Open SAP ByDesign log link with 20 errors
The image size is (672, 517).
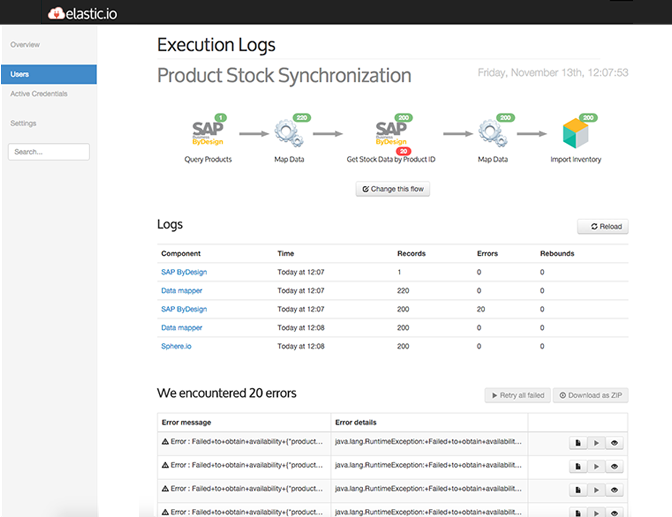tap(184, 309)
